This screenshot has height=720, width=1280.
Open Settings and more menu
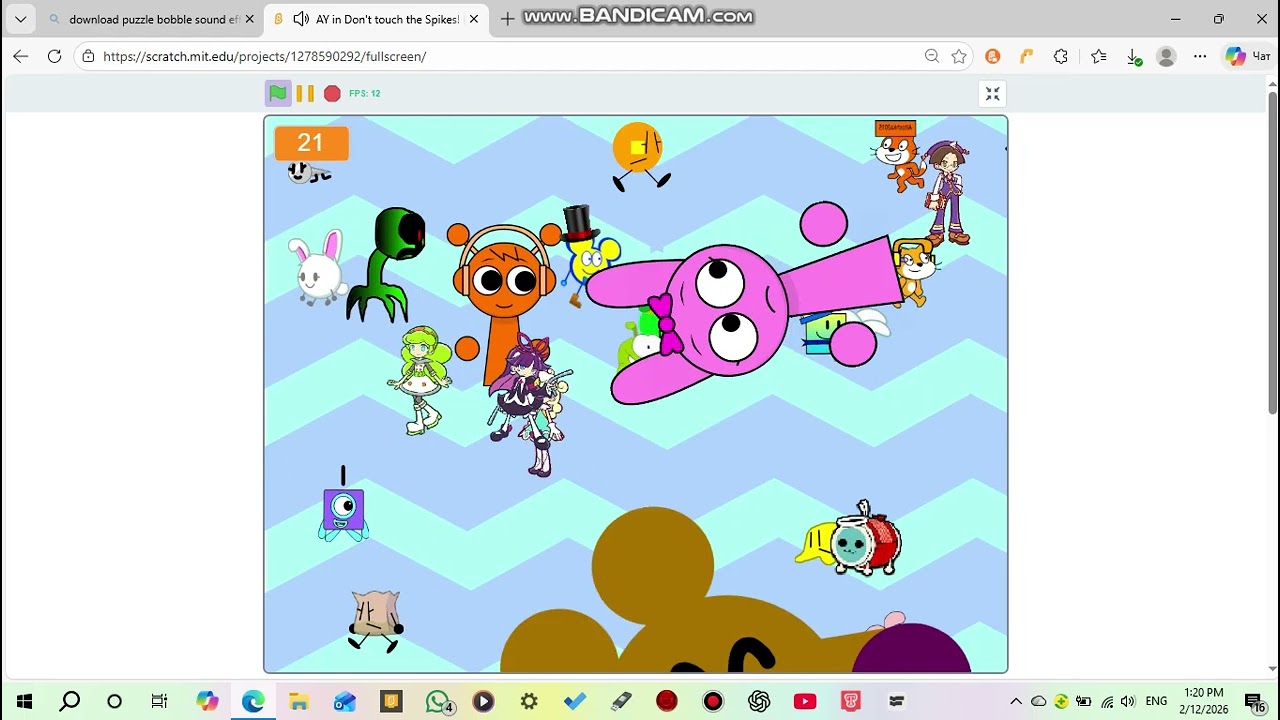click(x=1200, y=56)
